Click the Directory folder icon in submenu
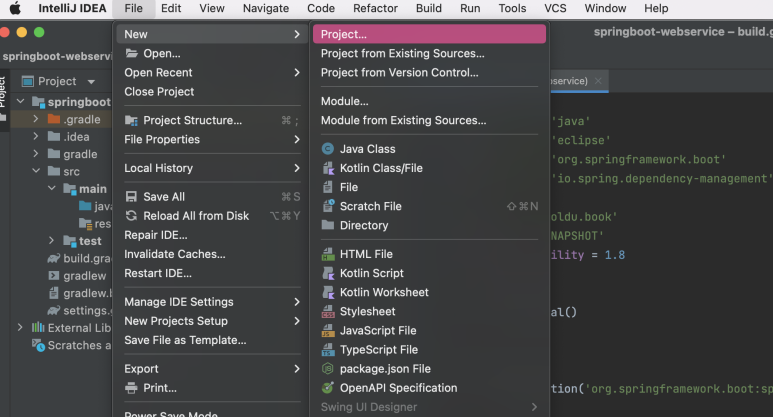The height and width of the screenshot is (417, 773). [x=328, y=225]
